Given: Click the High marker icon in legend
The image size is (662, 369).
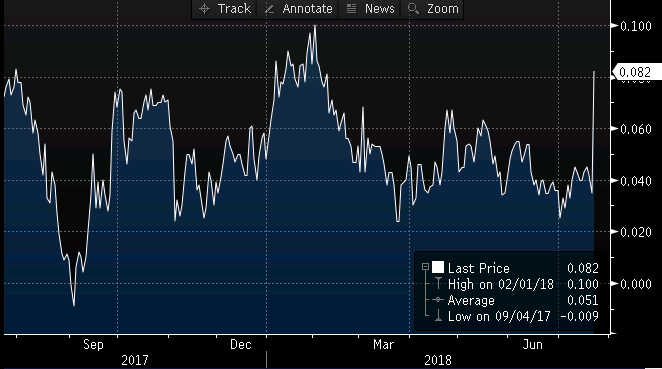Looking at the screenshot, I should pos(438,283).
